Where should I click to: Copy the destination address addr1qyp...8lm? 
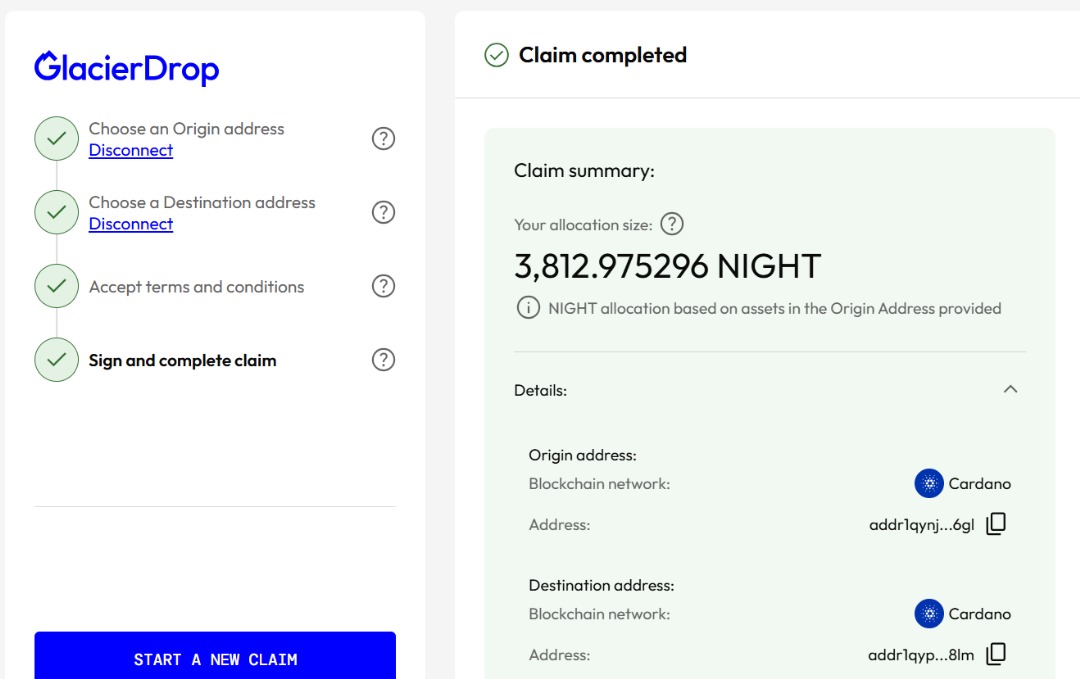tap(996, 654)
